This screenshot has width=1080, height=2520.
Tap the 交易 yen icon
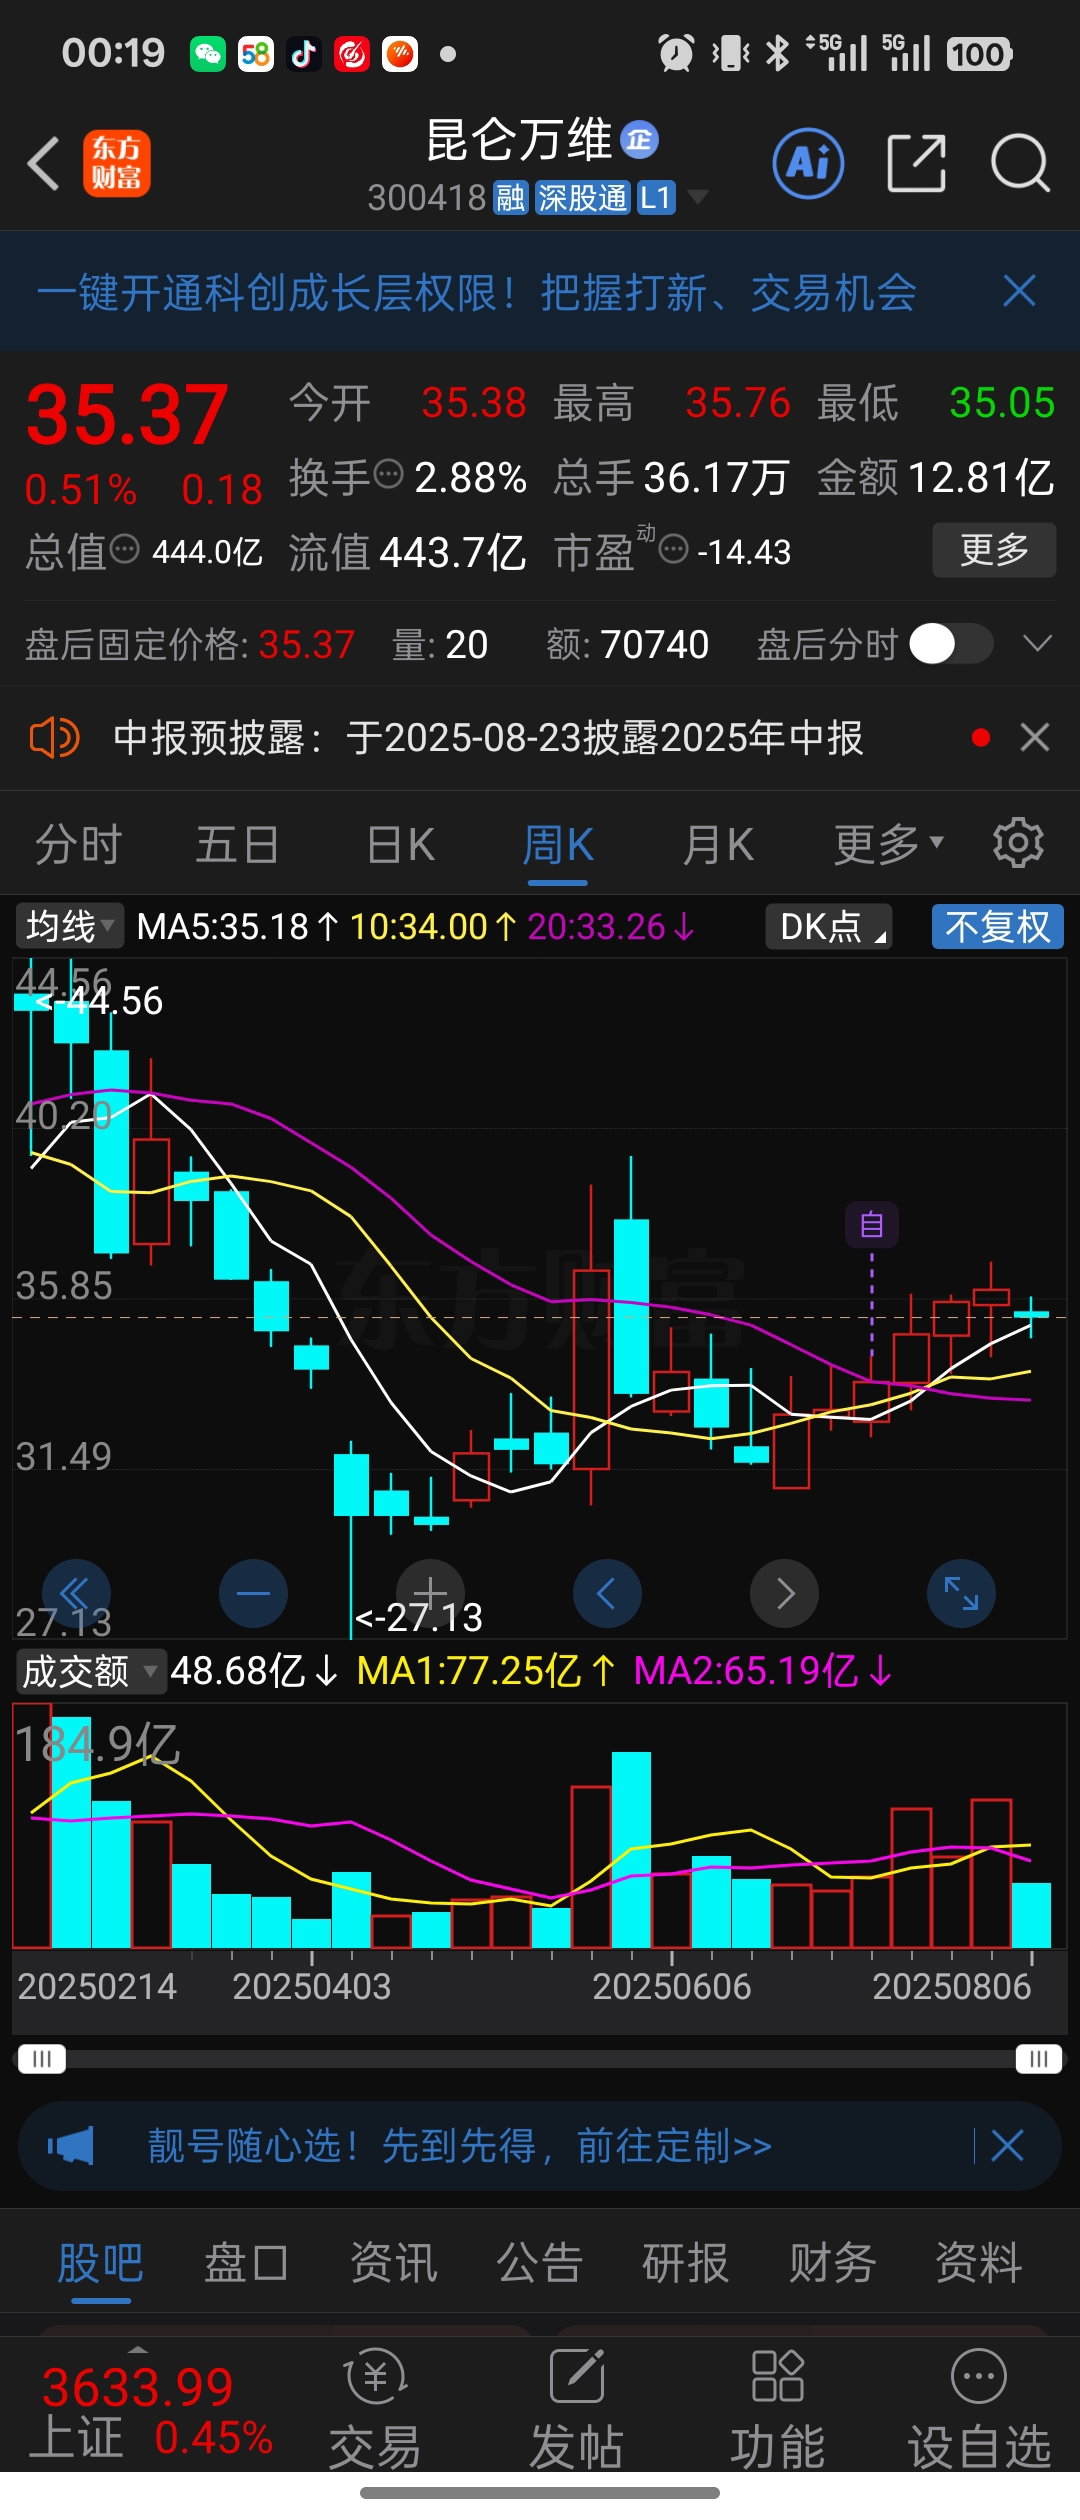click(x=375, y=2376)
